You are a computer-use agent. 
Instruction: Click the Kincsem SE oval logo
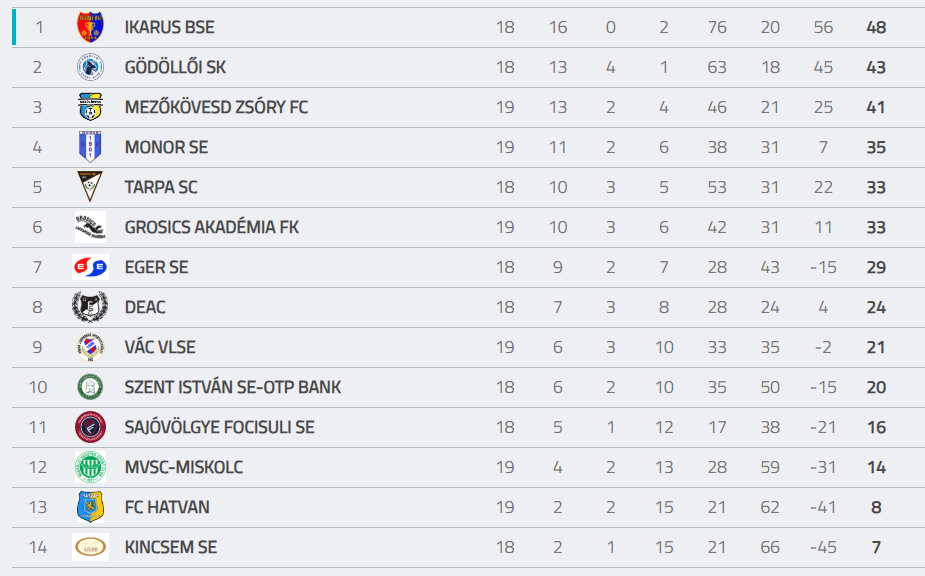coord(90,547)
